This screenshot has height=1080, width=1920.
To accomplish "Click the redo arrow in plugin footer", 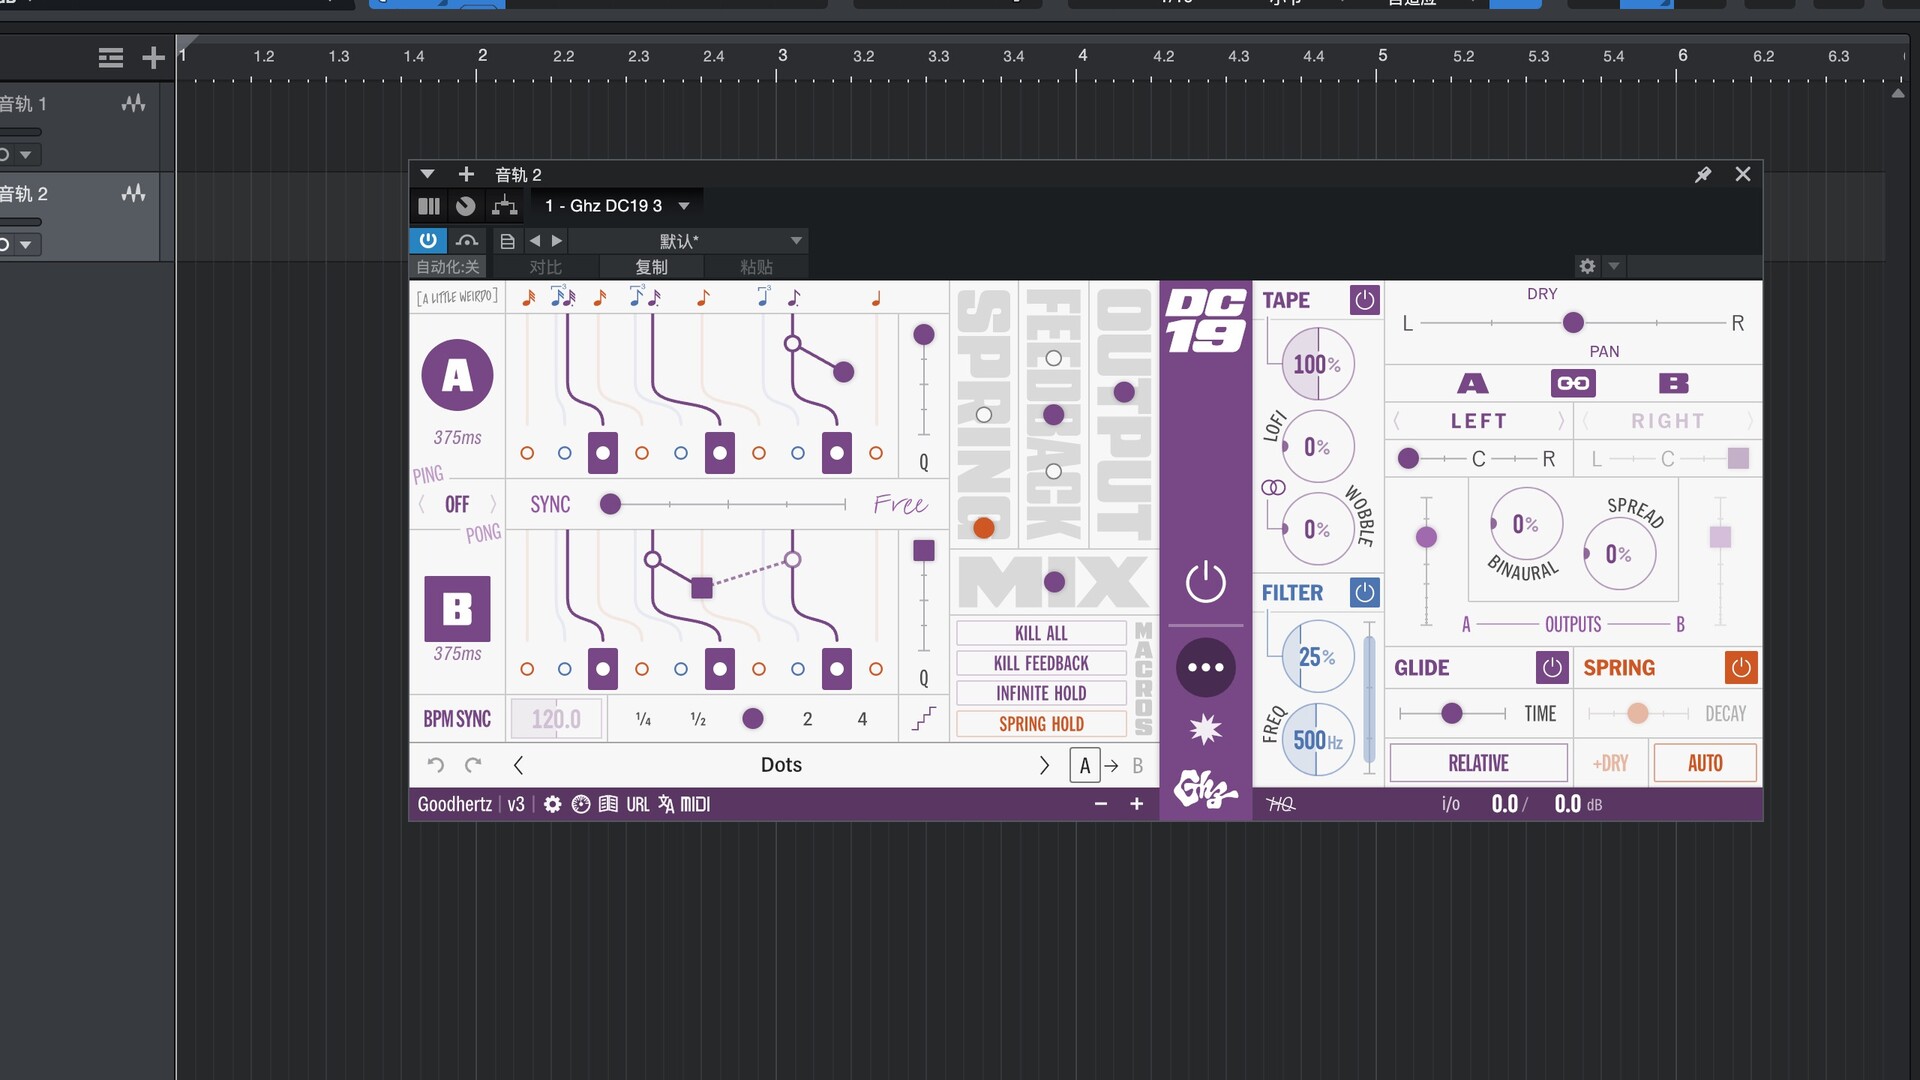I will point(473,765).
